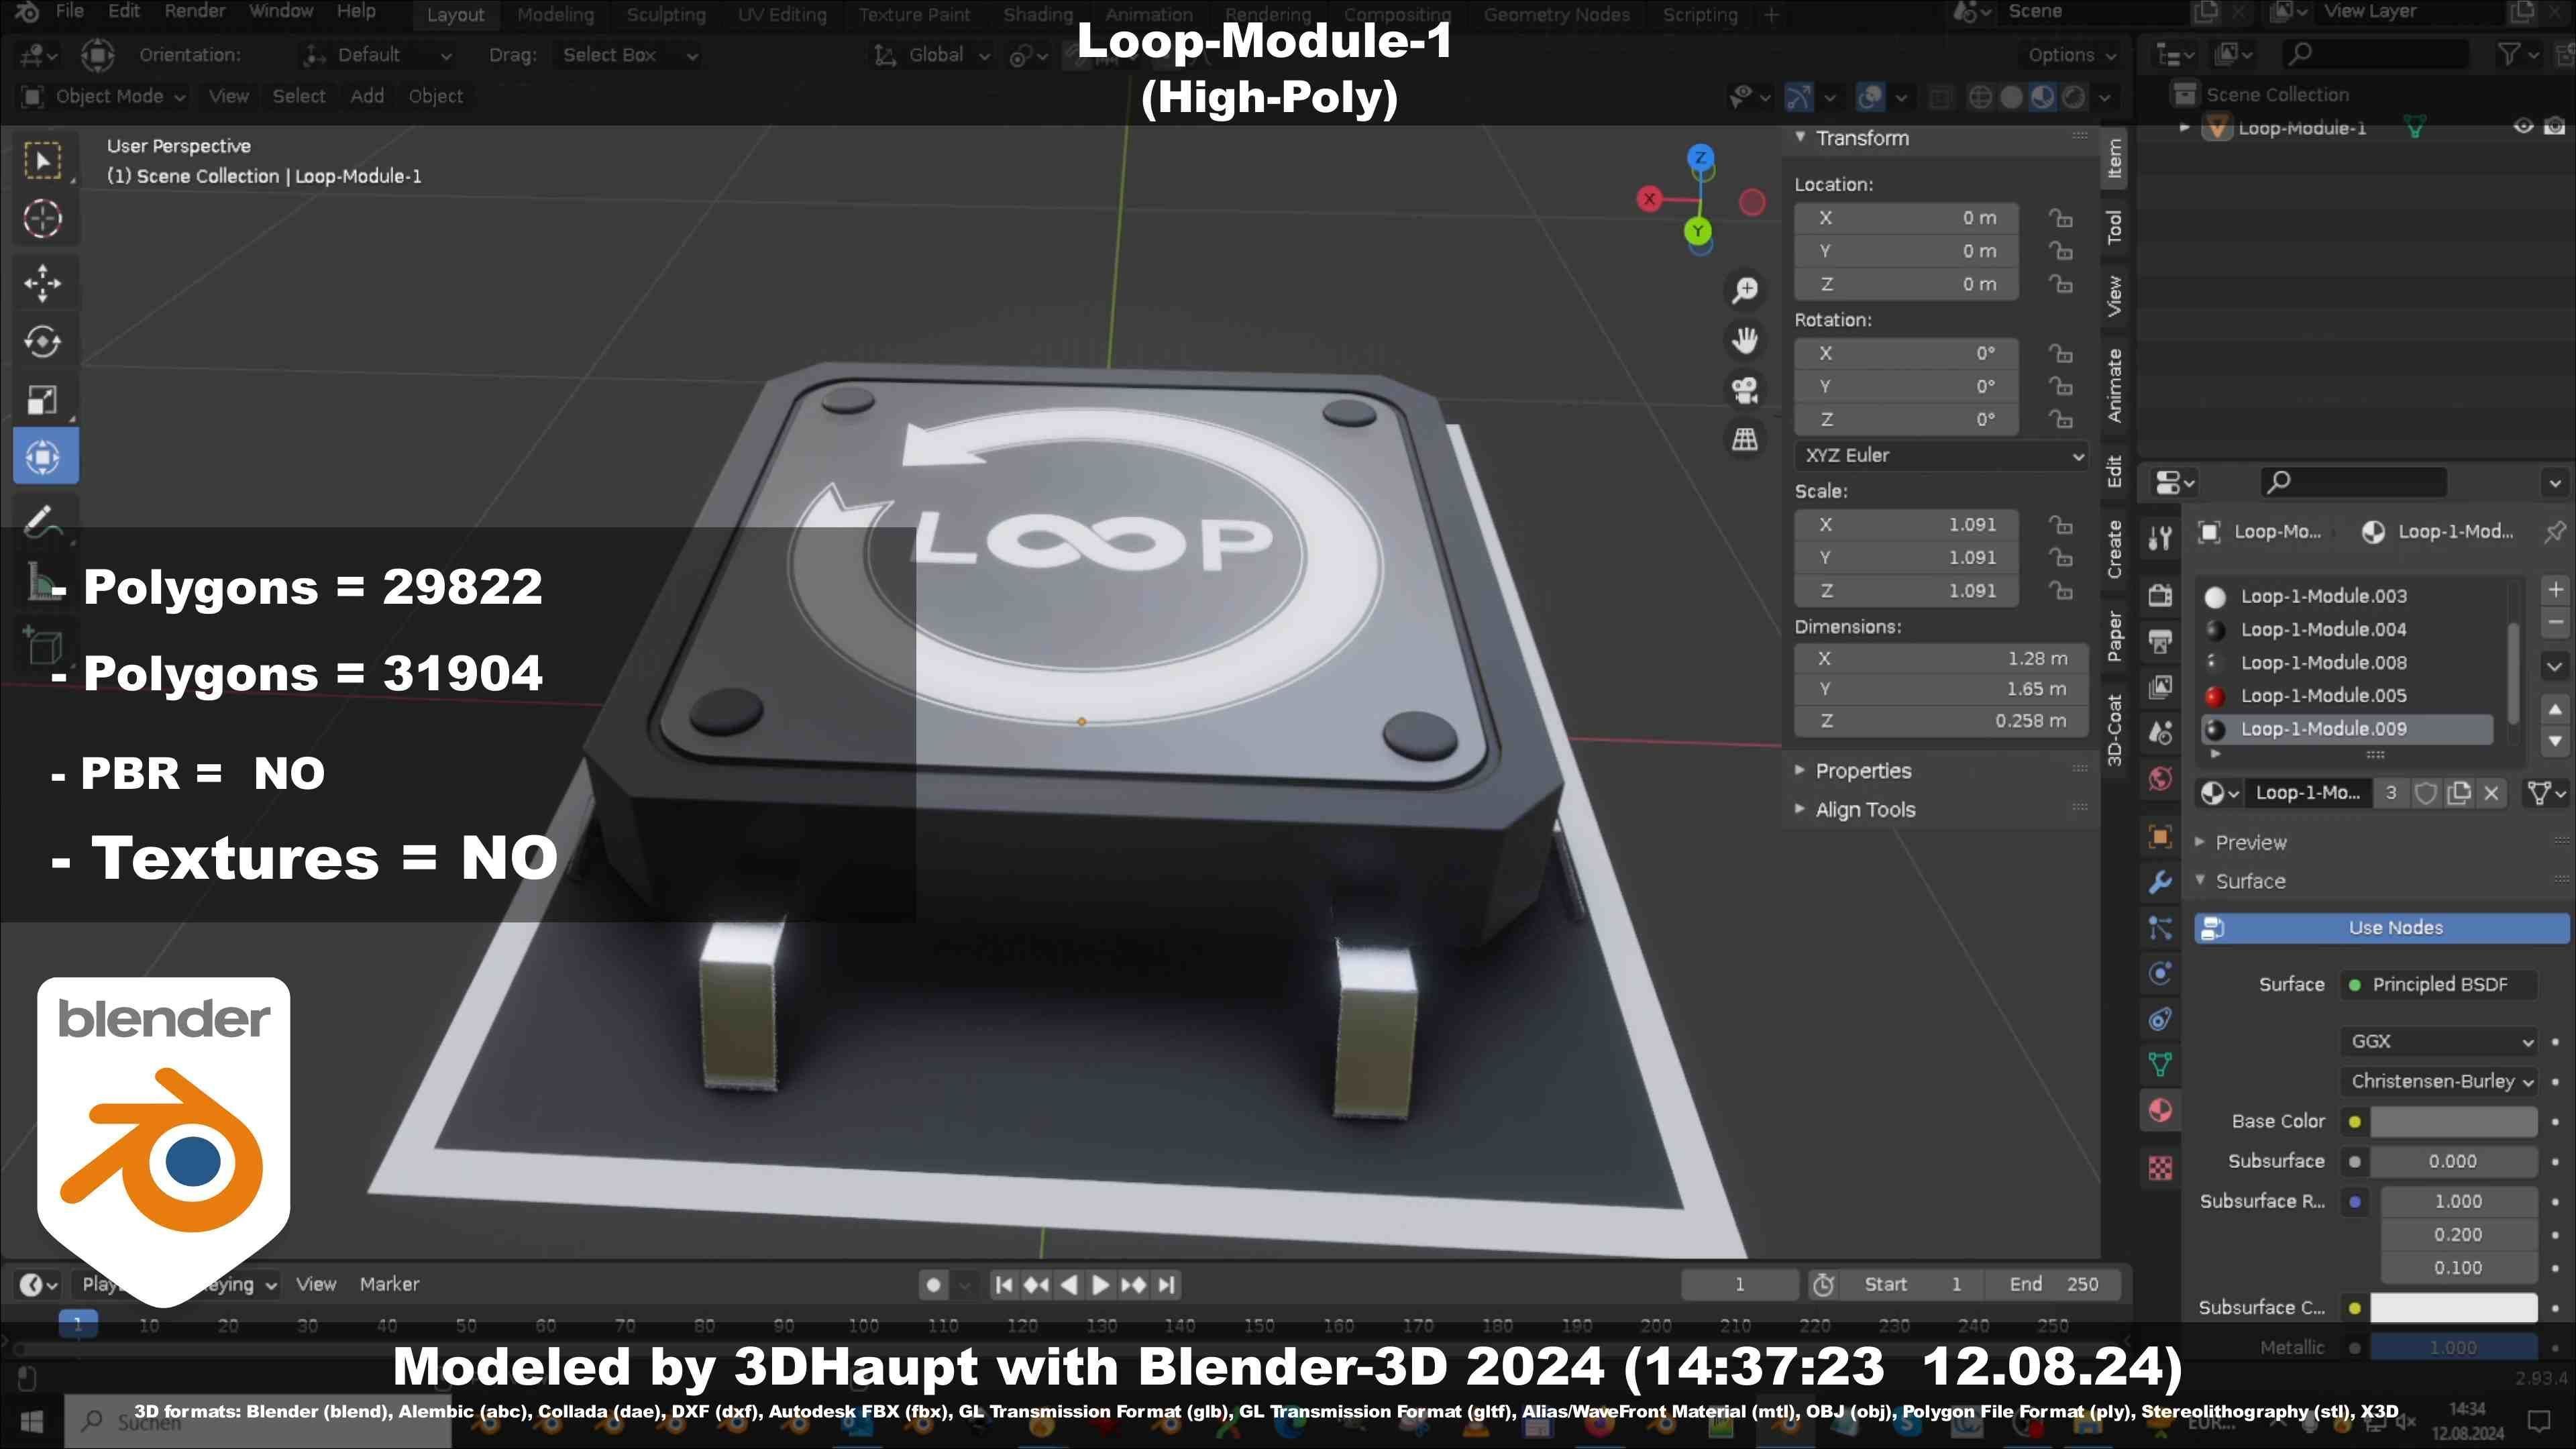Toggle Use Nodes for material
The width and height of the screenshot is (2576, 1449).
click(x=2381, y=928)
